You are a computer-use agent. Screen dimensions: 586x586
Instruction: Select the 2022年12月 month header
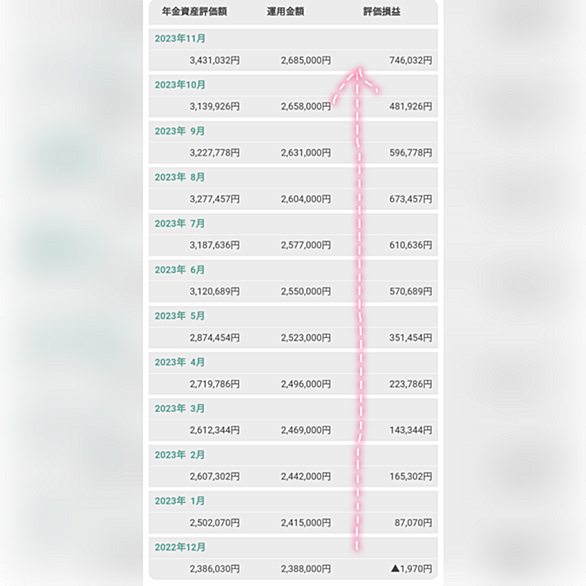pyautogui.click(x=293, y=548)
